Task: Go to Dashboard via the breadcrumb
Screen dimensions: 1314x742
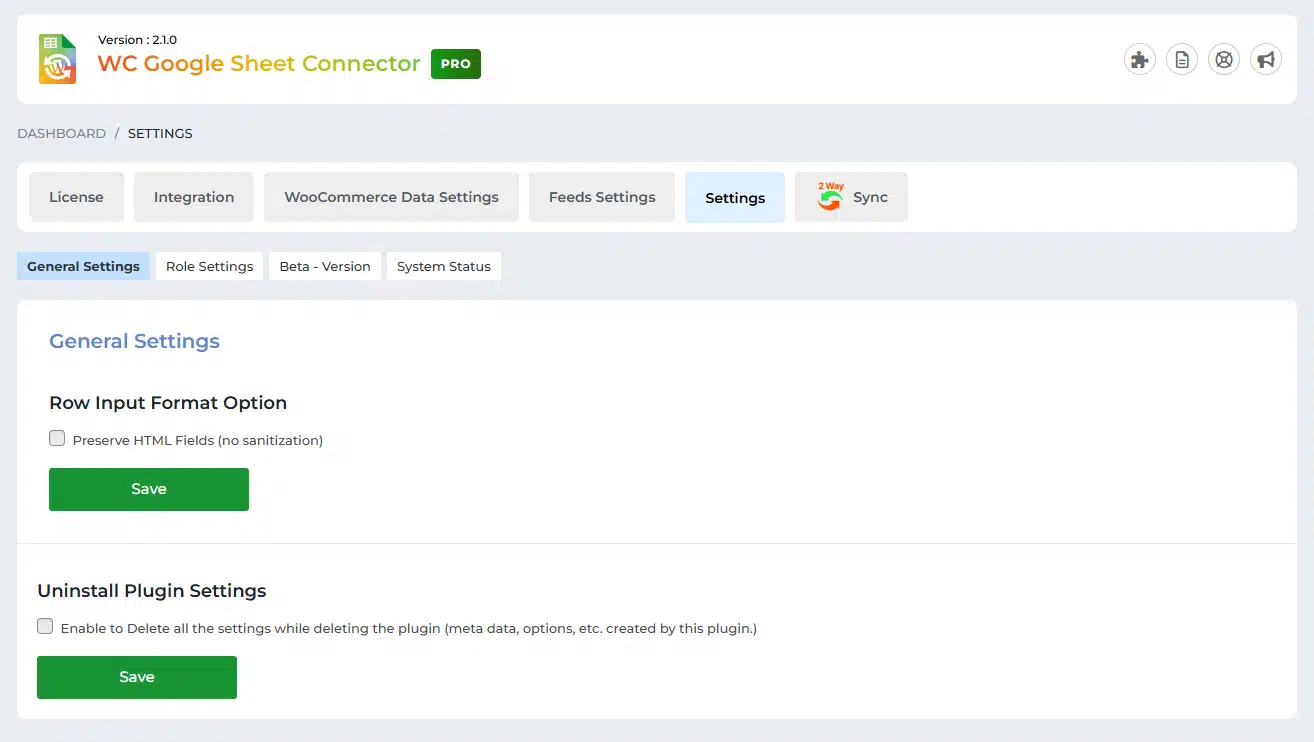Action: click(x=61, y=133)
